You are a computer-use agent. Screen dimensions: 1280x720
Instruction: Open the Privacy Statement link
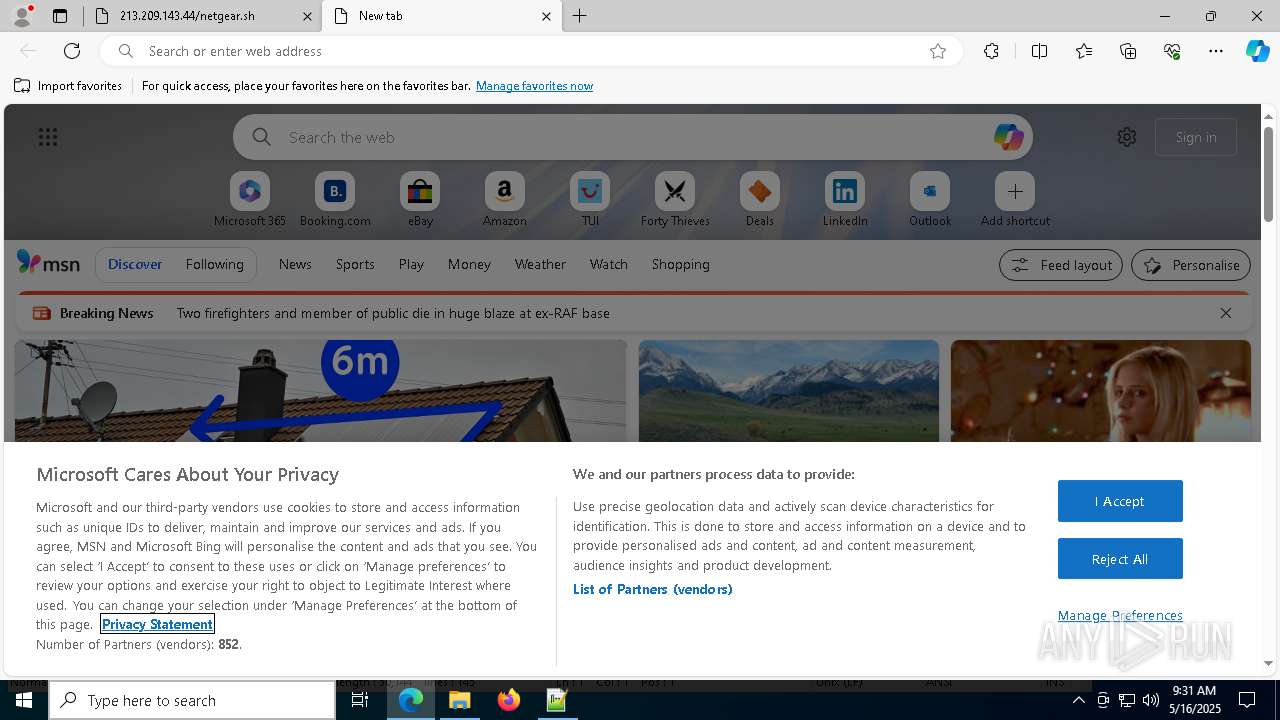tap(157, 624)
